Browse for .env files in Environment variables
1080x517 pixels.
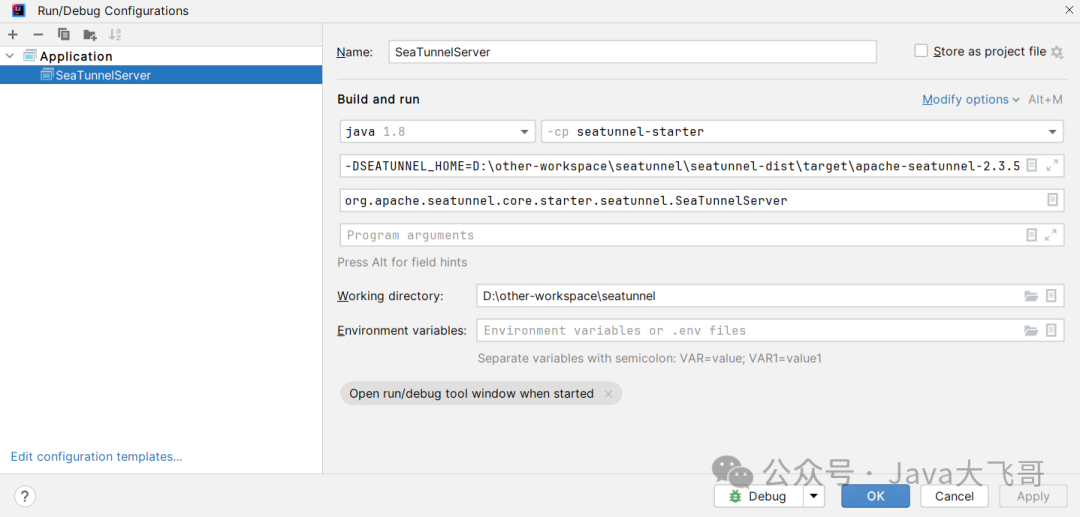(x=1031, y=330)
